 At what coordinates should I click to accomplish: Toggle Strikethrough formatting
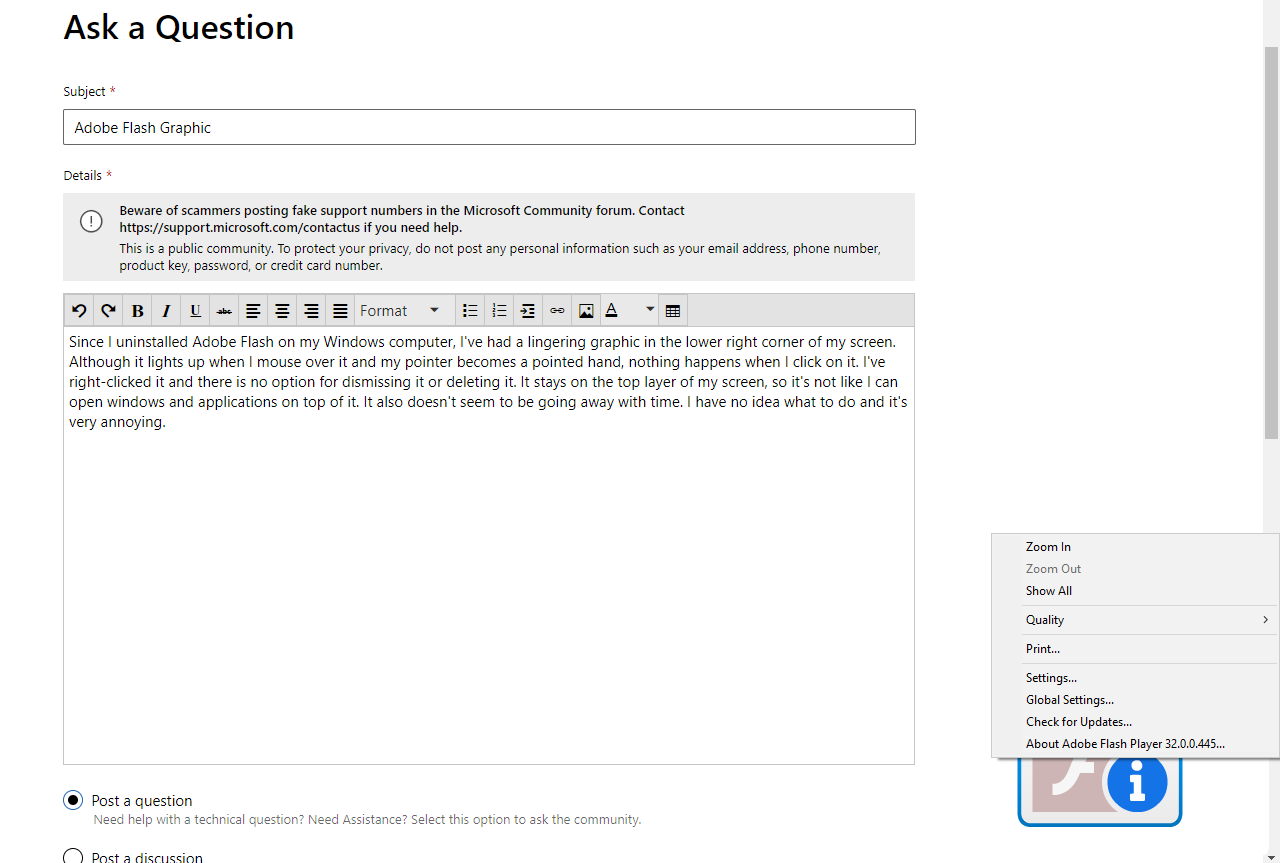224,311
